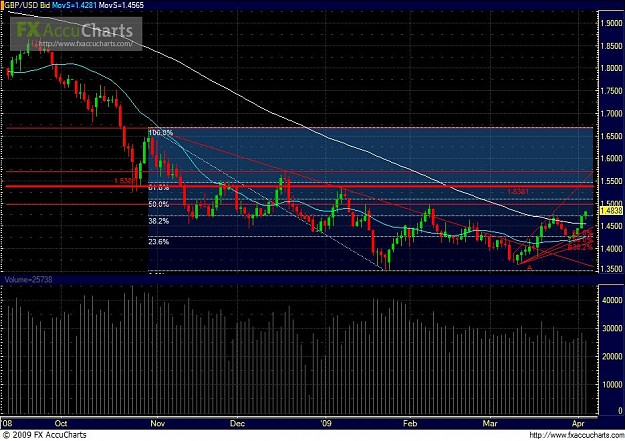This screenshot has height=441, width=625.
Task: Select the 20000 volume axis label
Action: (x=611, y=357)
